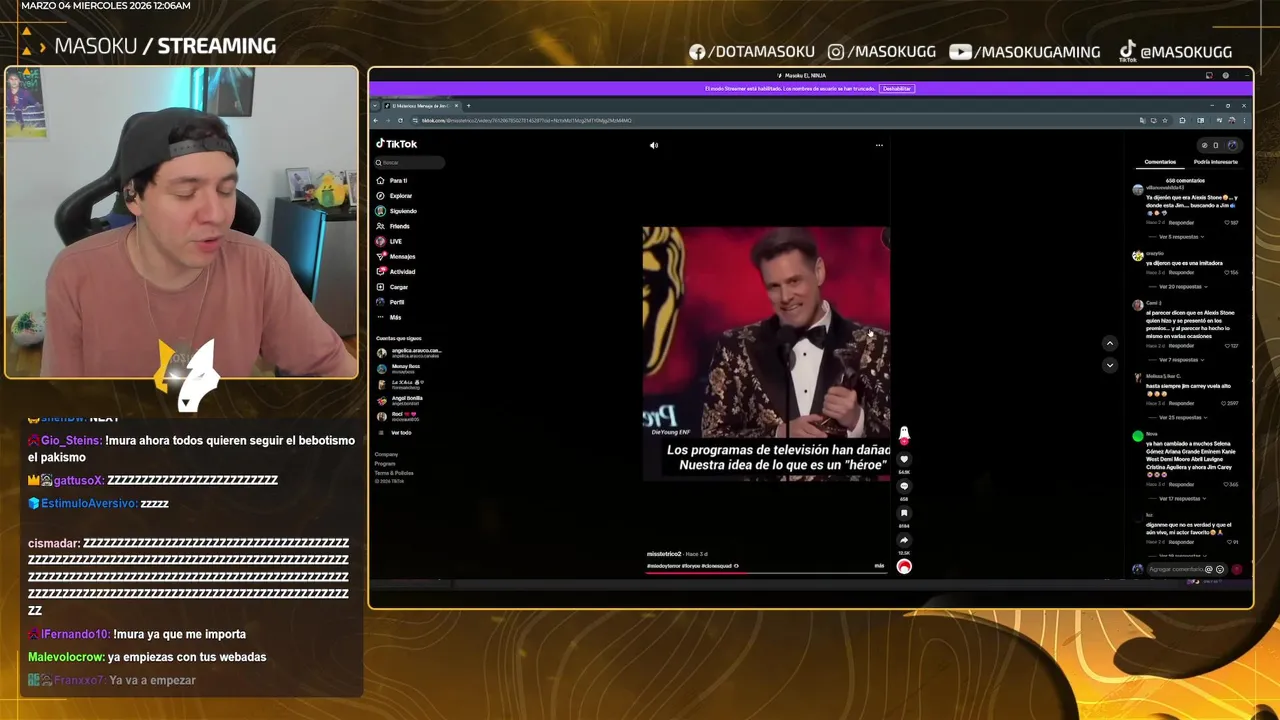Open the Explorar page in TikTok sidebar

click(394, 196)
